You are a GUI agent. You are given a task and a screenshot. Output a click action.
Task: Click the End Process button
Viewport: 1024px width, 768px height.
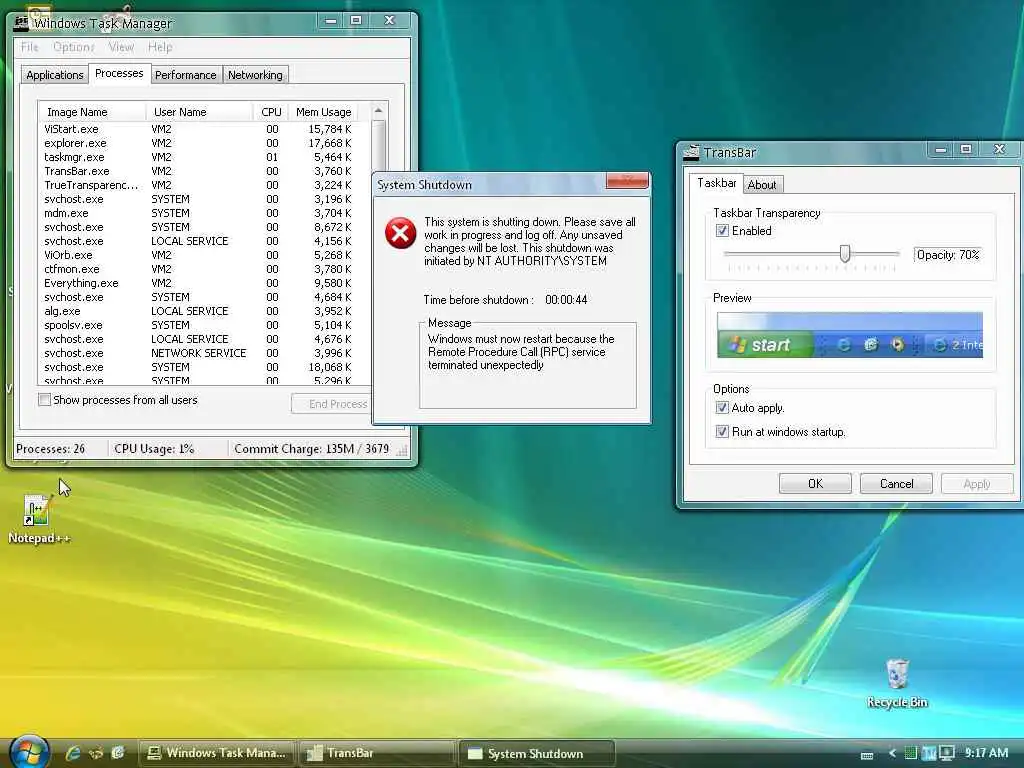coord(332,404)
